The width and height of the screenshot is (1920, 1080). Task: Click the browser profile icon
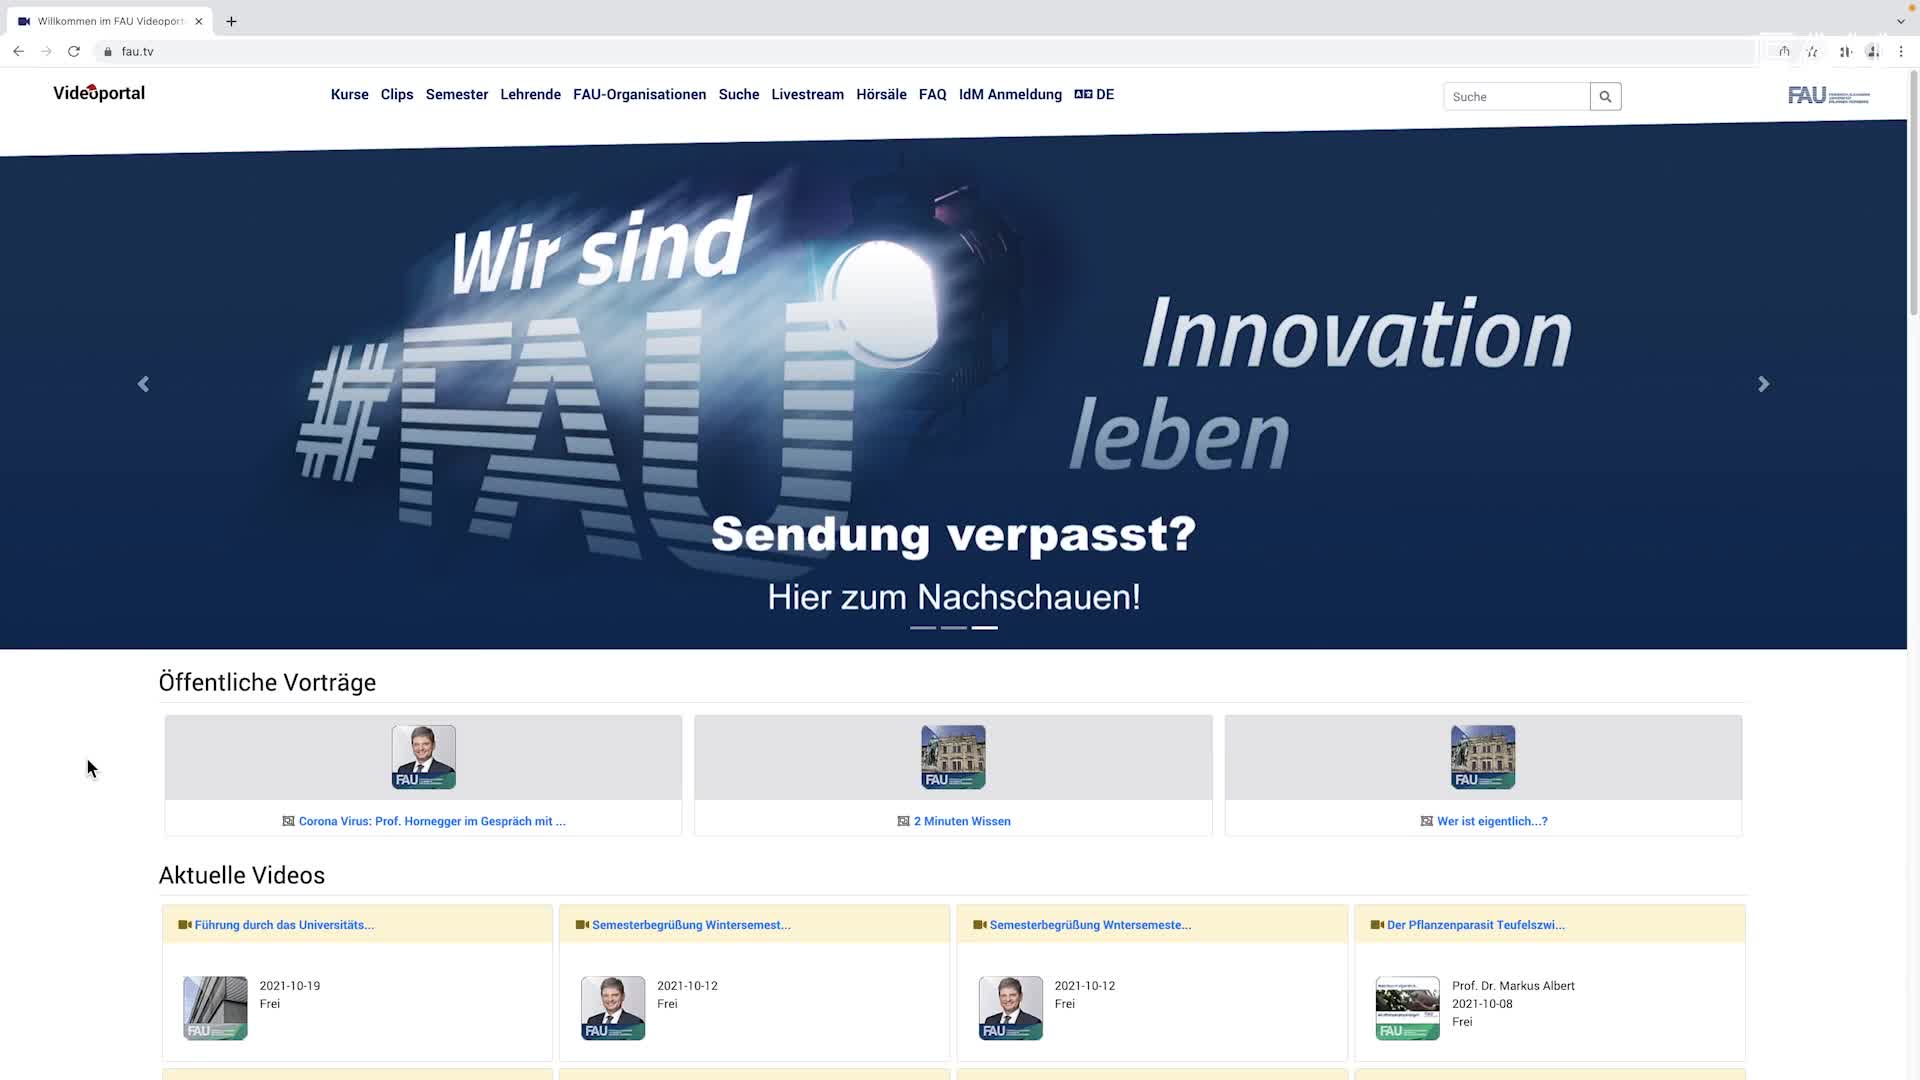coord(1872,51)
